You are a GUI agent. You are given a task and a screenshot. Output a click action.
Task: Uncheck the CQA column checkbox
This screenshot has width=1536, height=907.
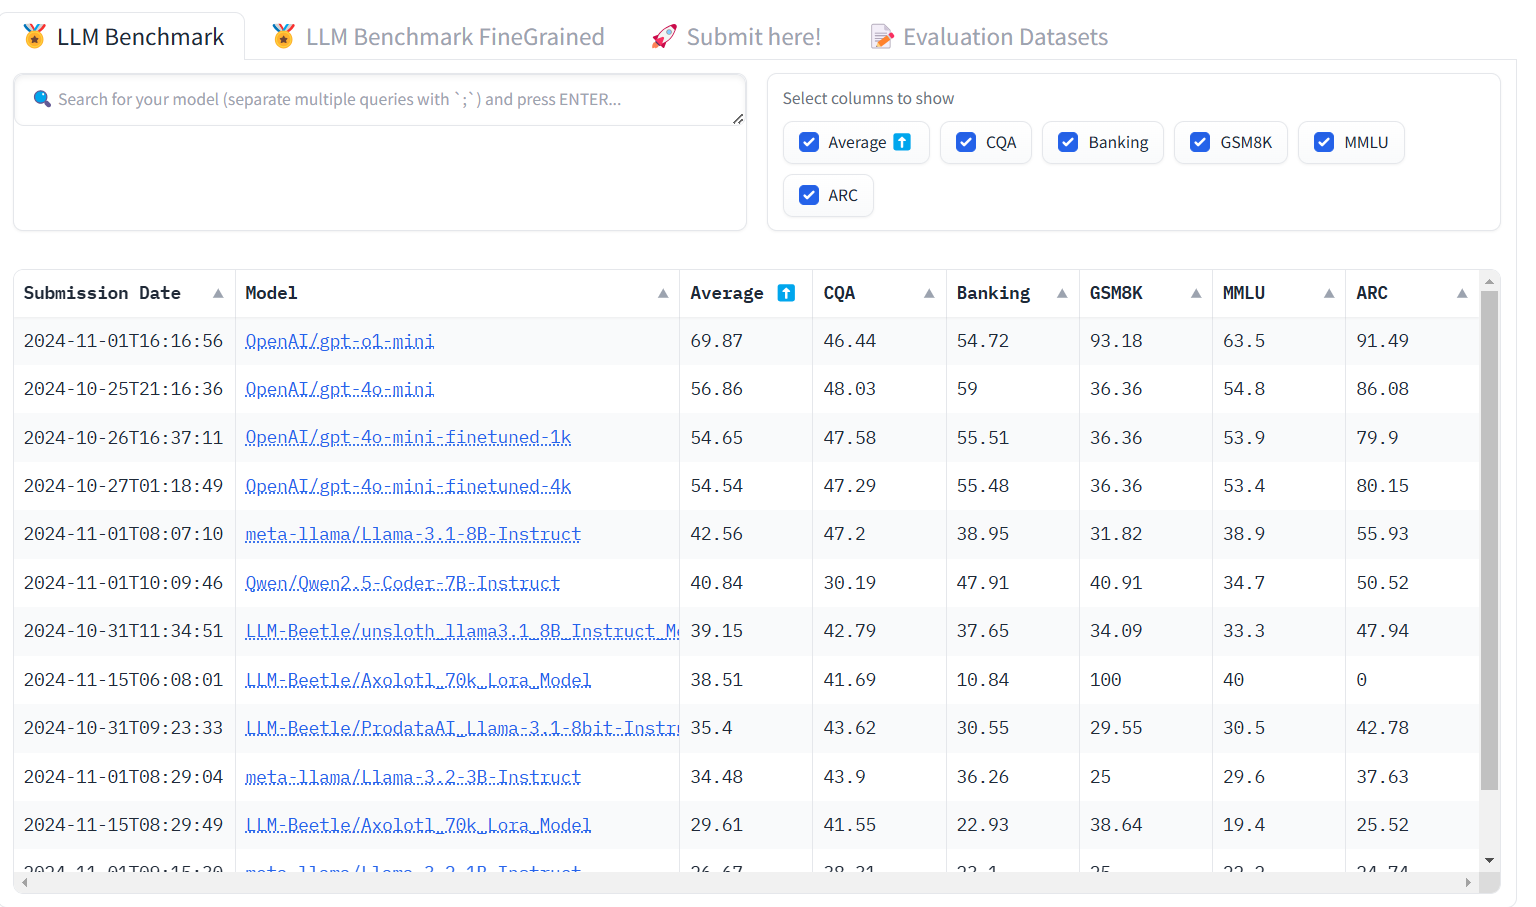[966, 142]
